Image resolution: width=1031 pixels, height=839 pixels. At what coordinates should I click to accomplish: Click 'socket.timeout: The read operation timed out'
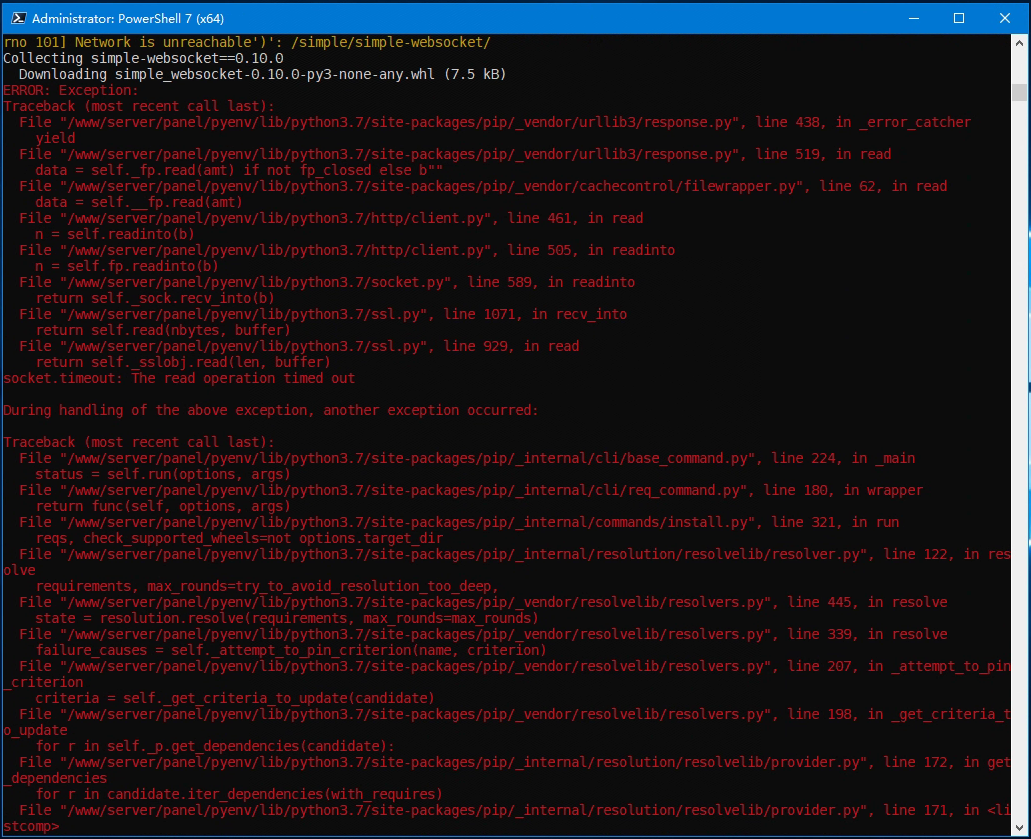pos(179,378)
